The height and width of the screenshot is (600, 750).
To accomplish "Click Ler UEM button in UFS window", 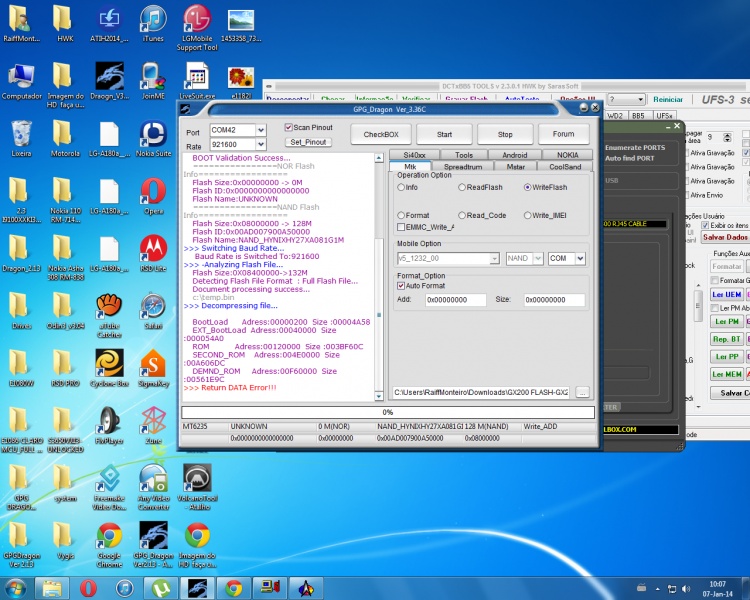I will (727, 295).
